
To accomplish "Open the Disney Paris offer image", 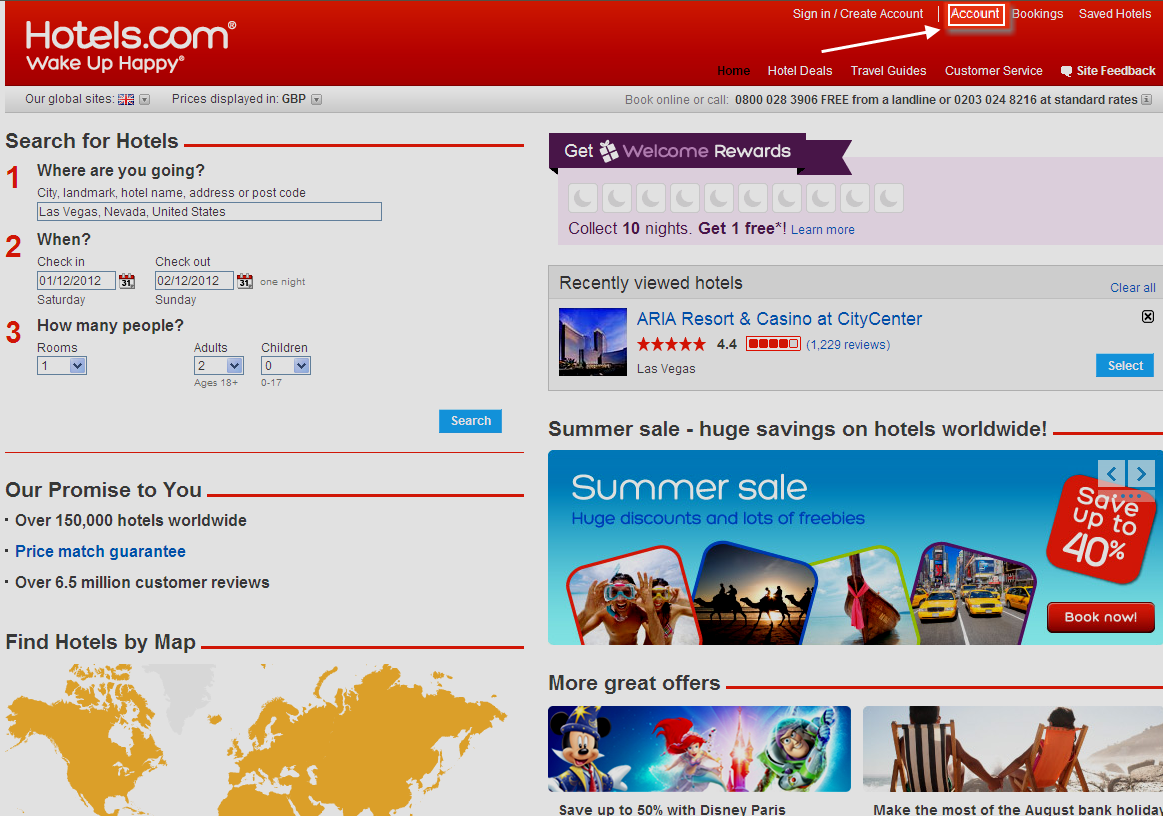I will coord(699,748).
